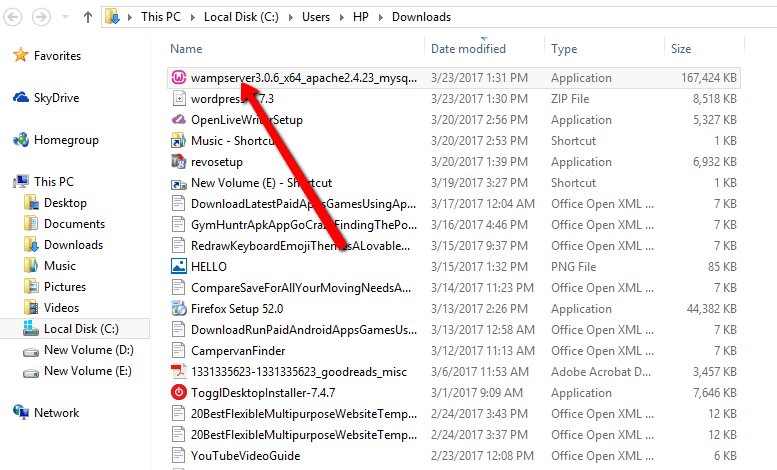Select This PC in navigation pane
Viewport: 777px width, 470px height.
54,182
